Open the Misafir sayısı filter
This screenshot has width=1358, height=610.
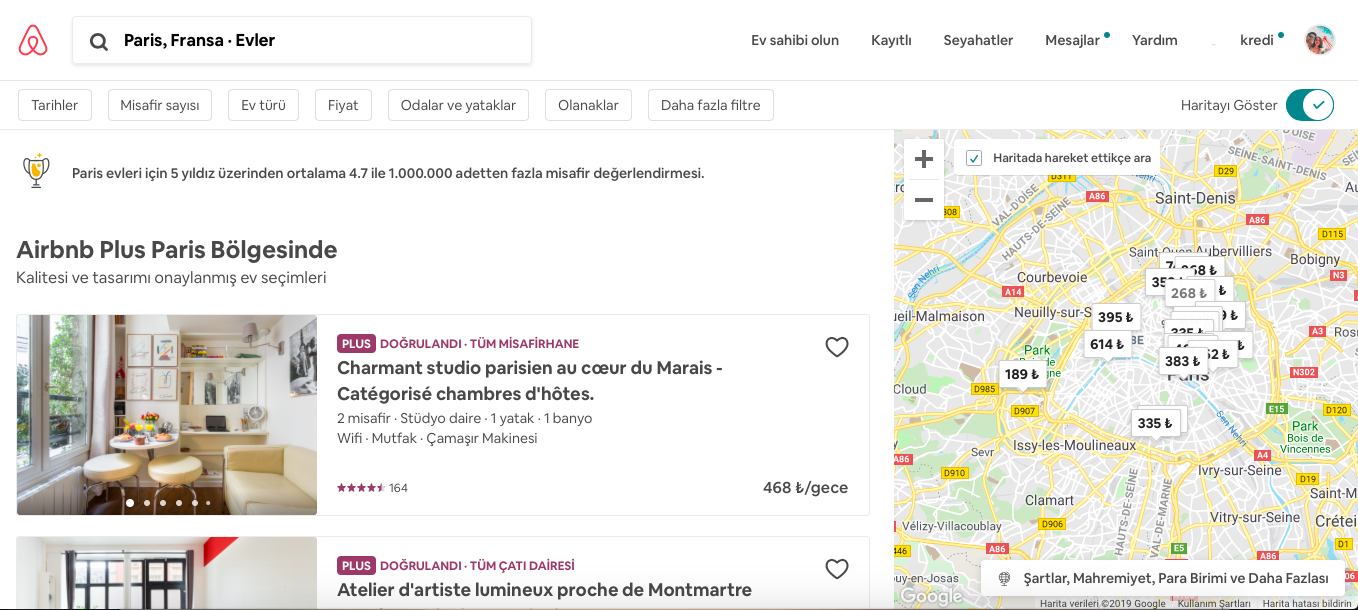(x=160, y=105)
